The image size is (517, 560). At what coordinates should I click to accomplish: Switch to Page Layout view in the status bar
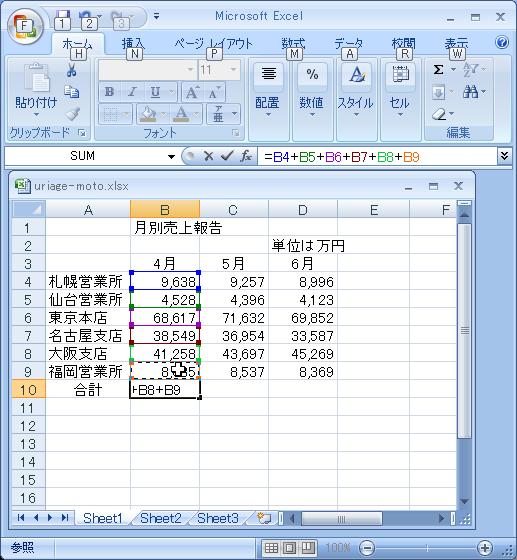coord(290,547)
